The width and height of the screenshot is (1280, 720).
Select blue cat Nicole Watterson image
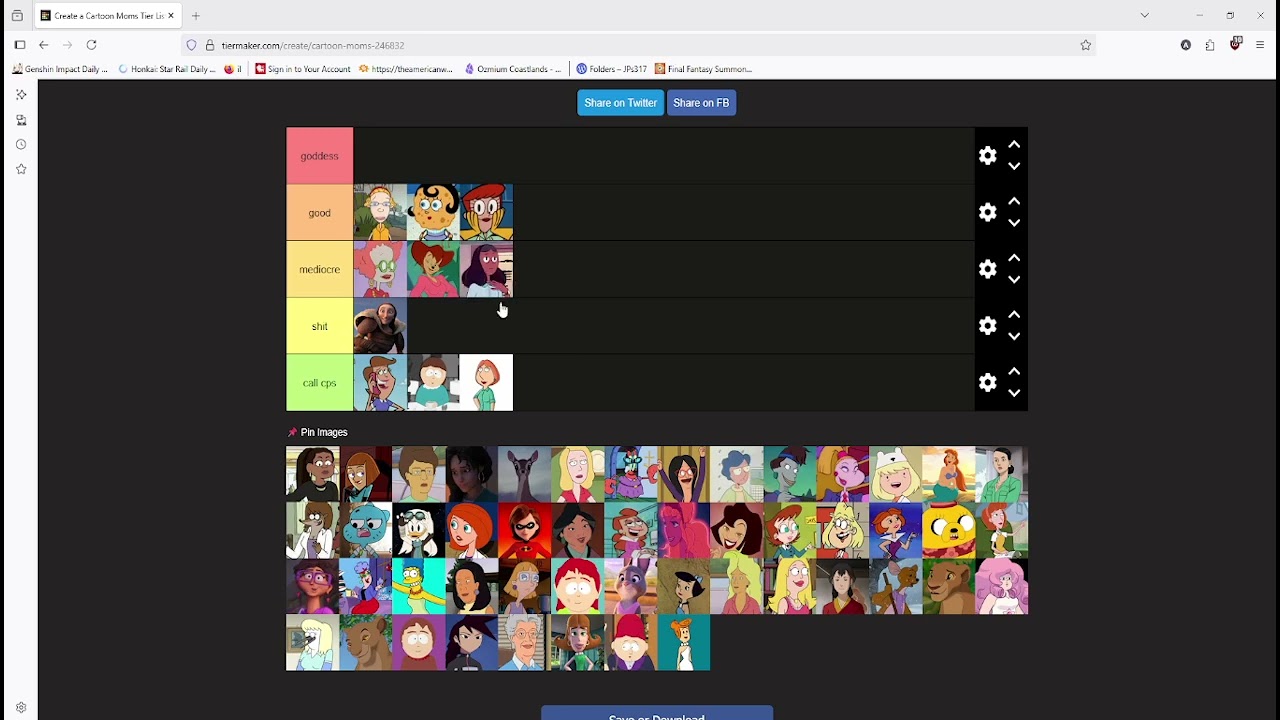(x=366, y=530)
